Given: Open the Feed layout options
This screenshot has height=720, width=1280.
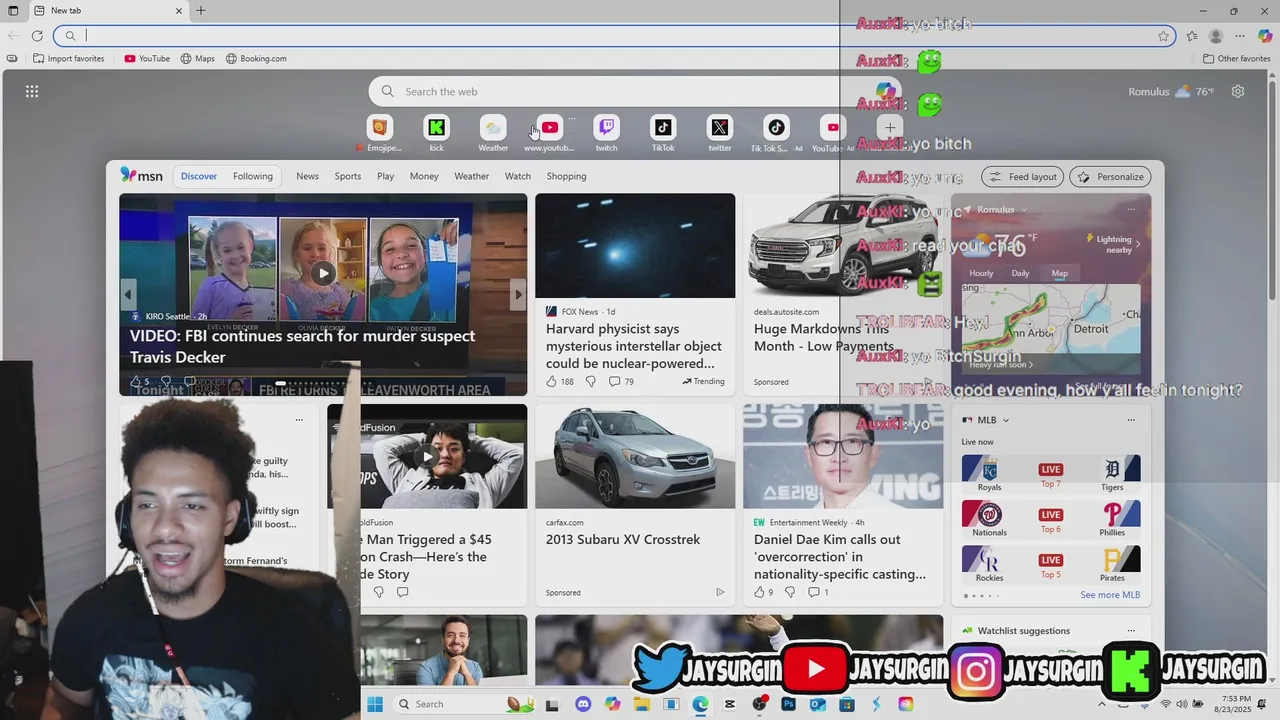Looking at the screenshot, I should coord(1022,177).
